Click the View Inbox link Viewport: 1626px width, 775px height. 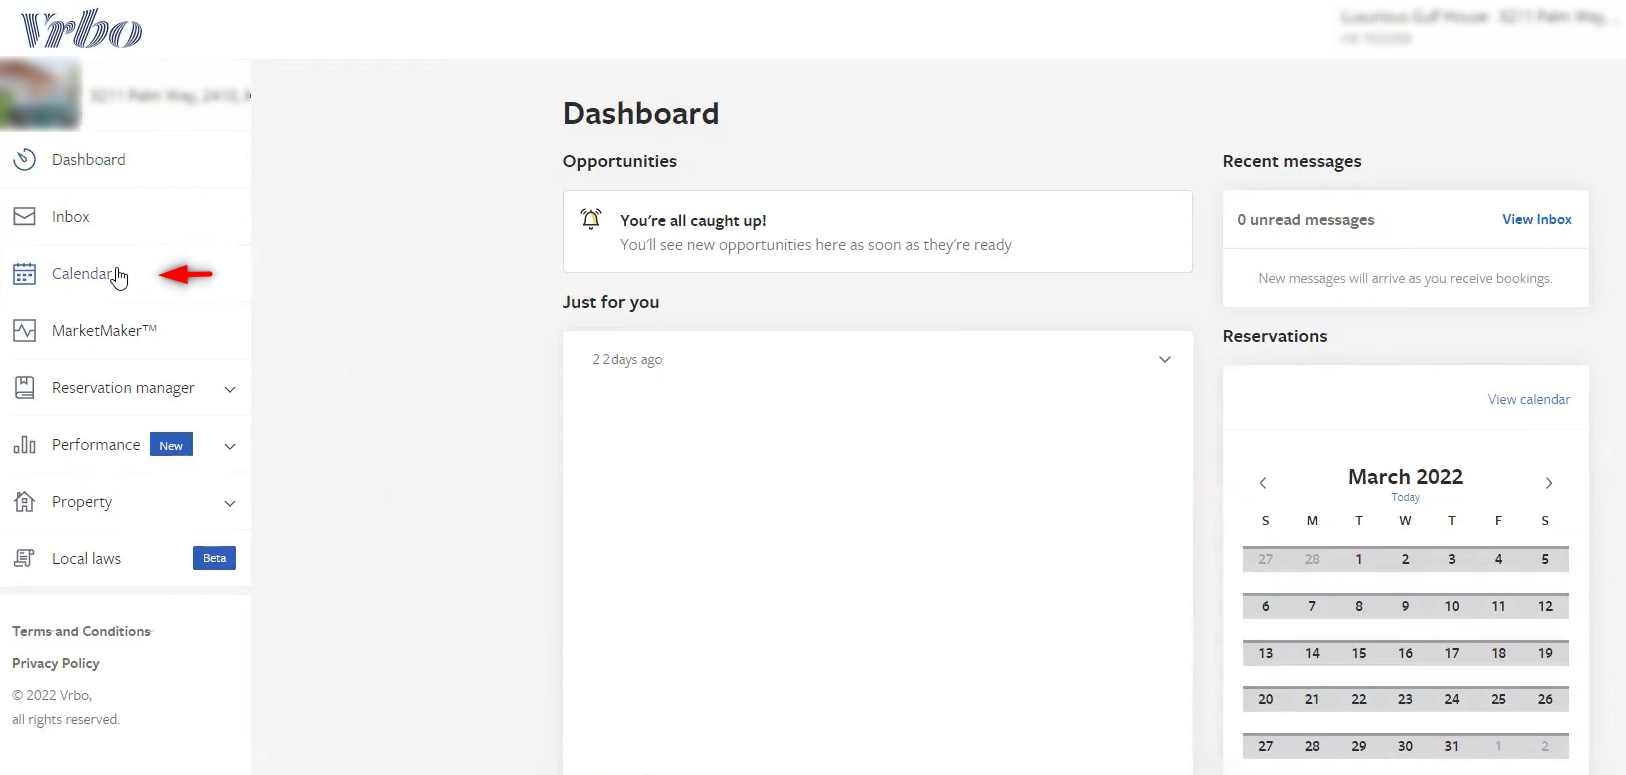[1536, 219]
